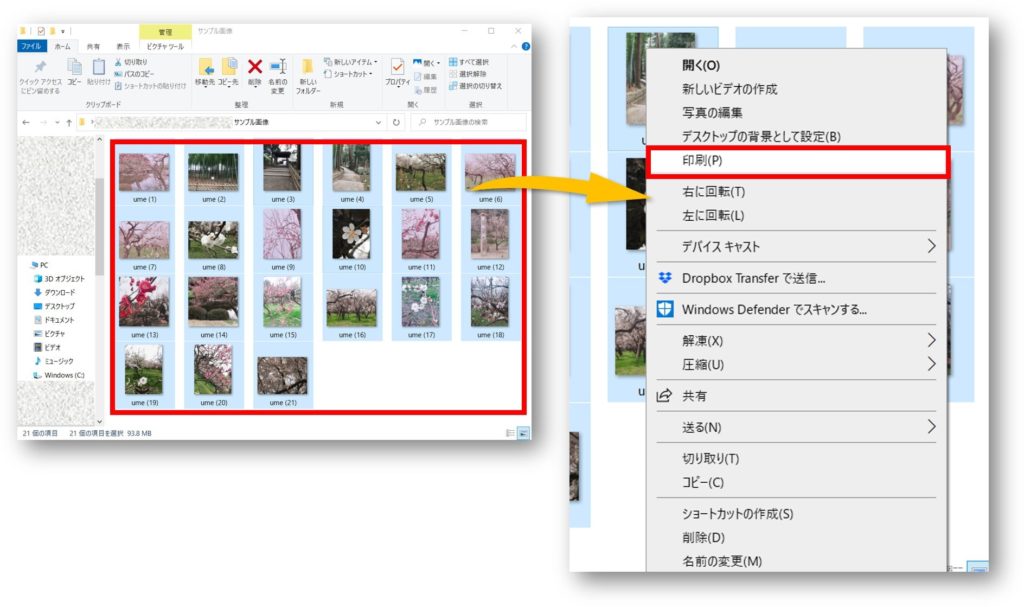The height and width of the screenshot is (607, 1024).
Task: Click the 移動先 (move to) ribbon icon
Action: click(x=207, y=74)
